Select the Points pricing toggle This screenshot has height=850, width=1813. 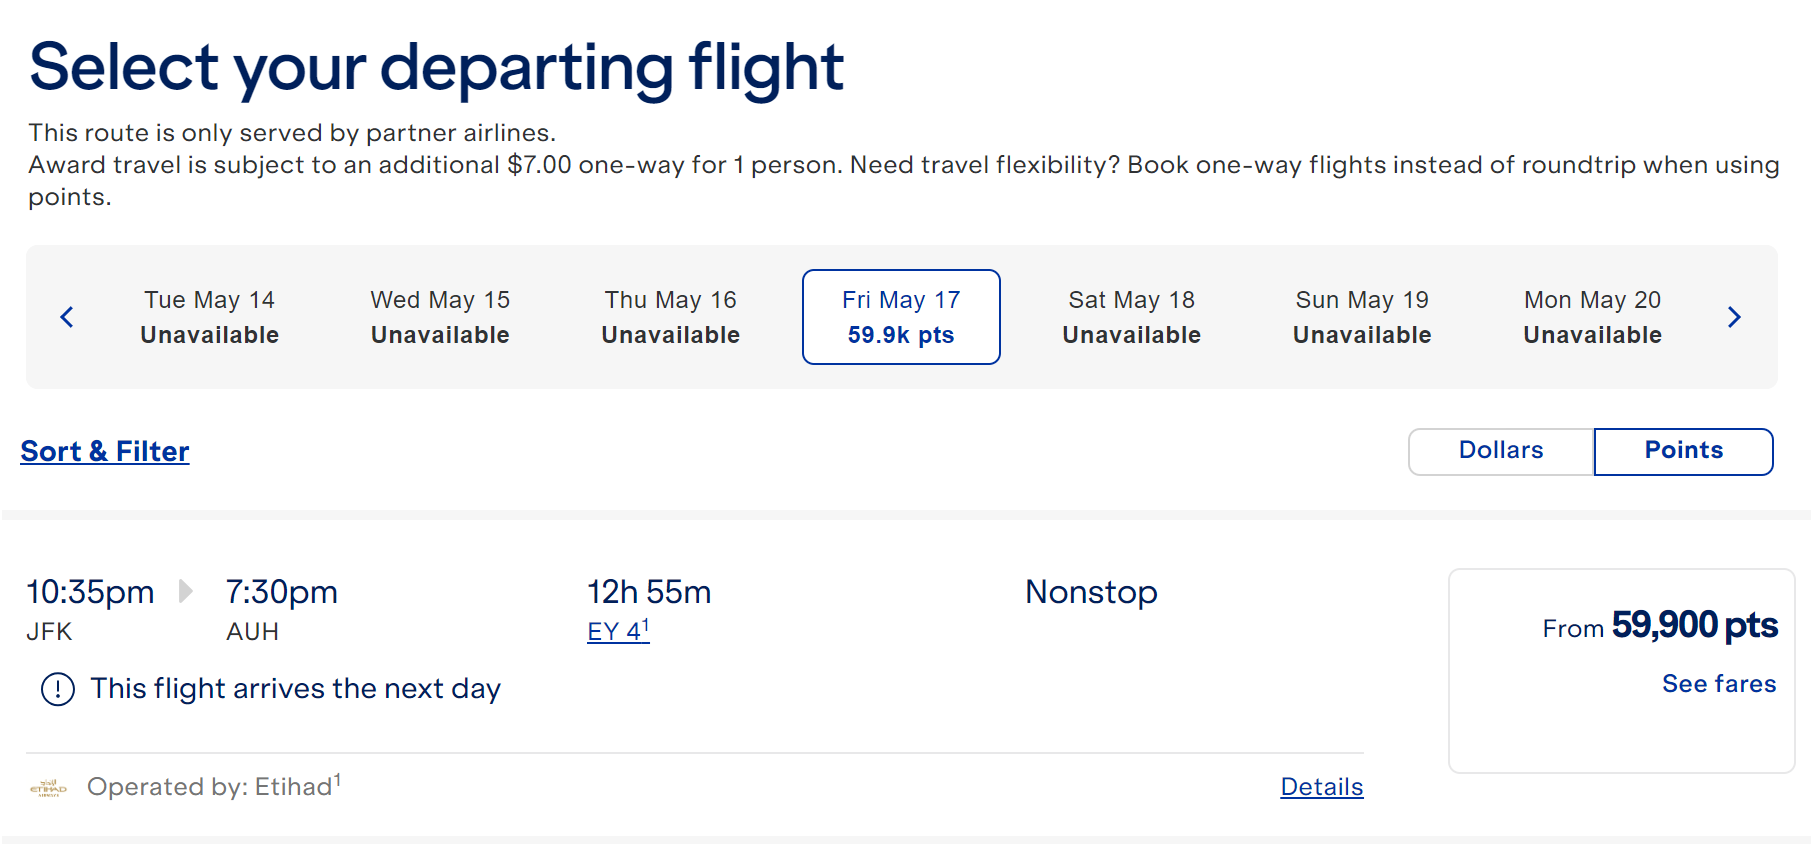pyautogui.click(x=1683, y=451)
